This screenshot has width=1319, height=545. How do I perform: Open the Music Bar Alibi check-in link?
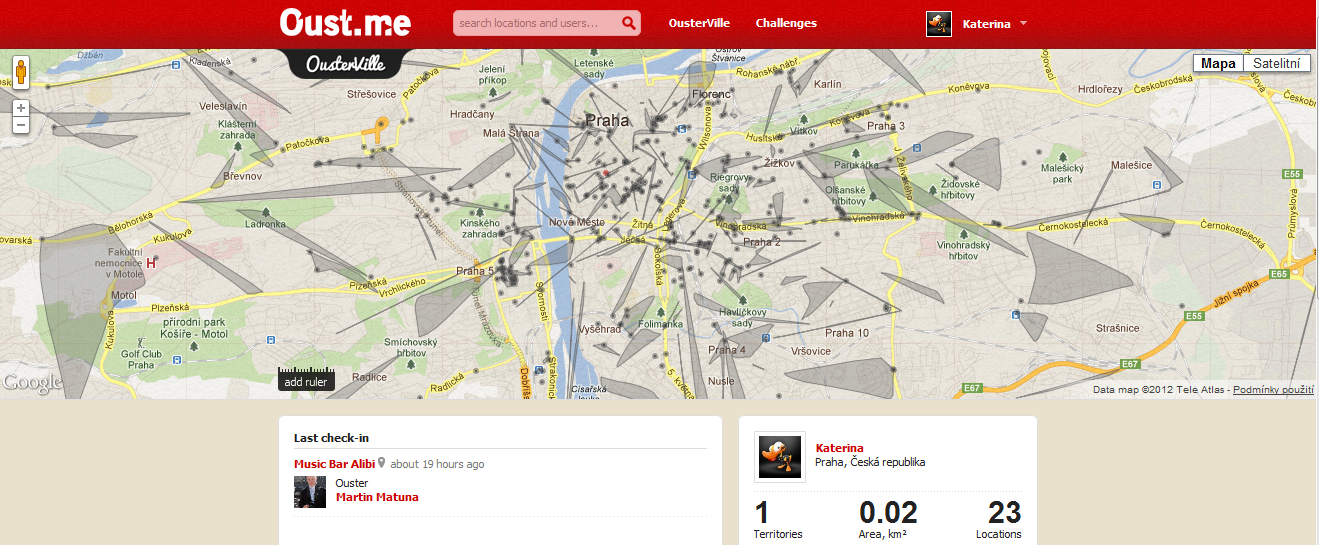[x=334, y=464]
